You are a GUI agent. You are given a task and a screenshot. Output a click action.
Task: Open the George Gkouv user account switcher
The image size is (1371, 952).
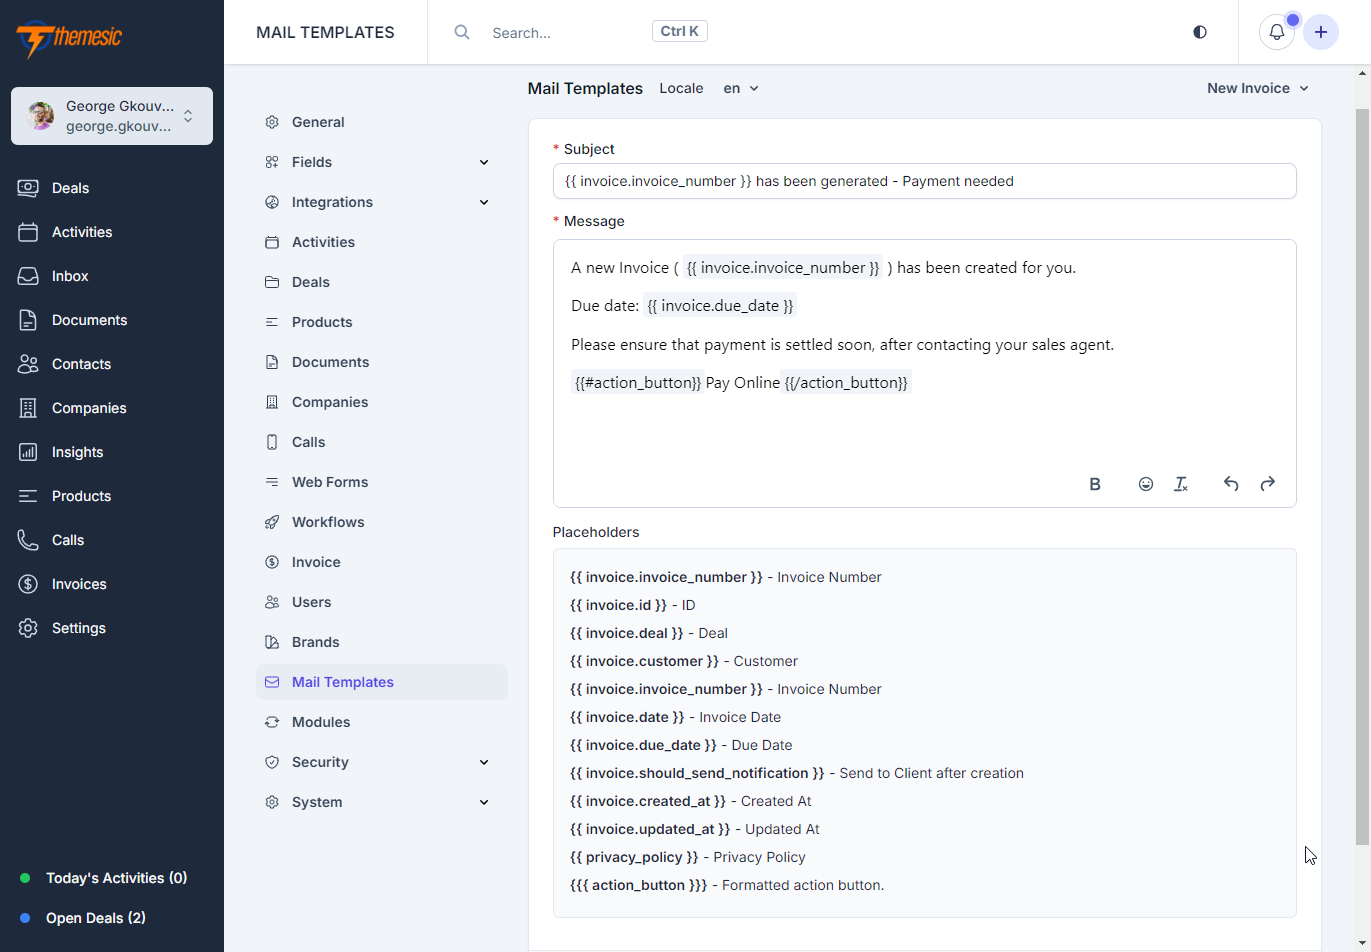[112, 116]
